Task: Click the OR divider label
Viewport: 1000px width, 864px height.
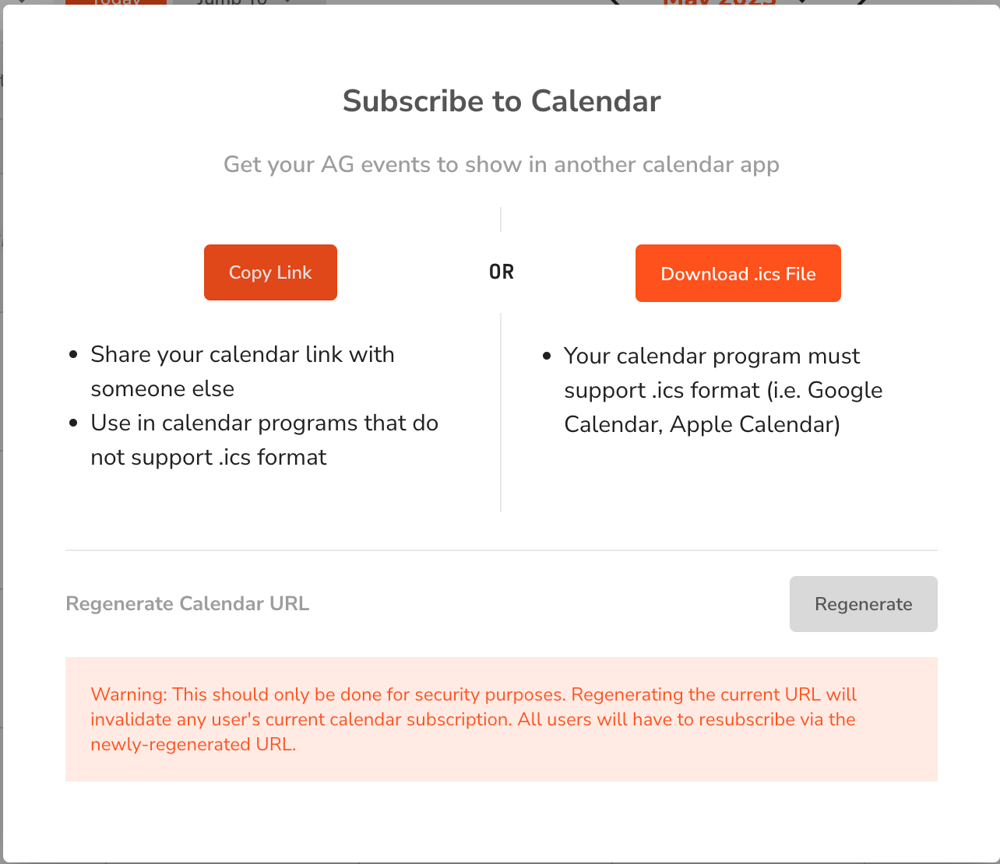Action: coord(501,271)
